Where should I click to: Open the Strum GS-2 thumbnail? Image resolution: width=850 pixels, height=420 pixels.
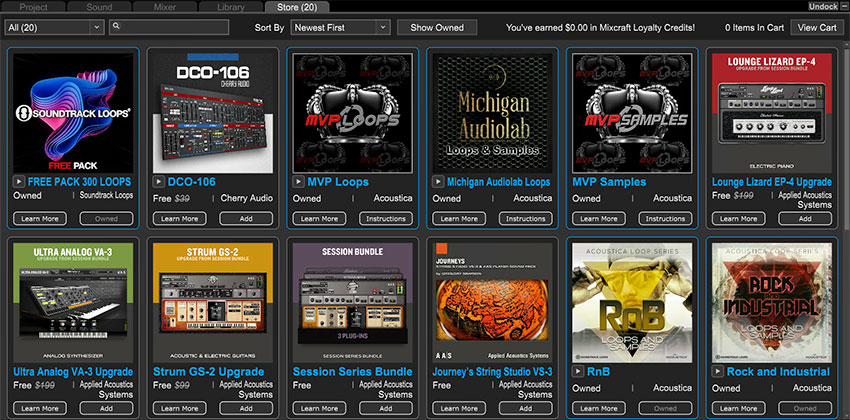coord(213,302)
